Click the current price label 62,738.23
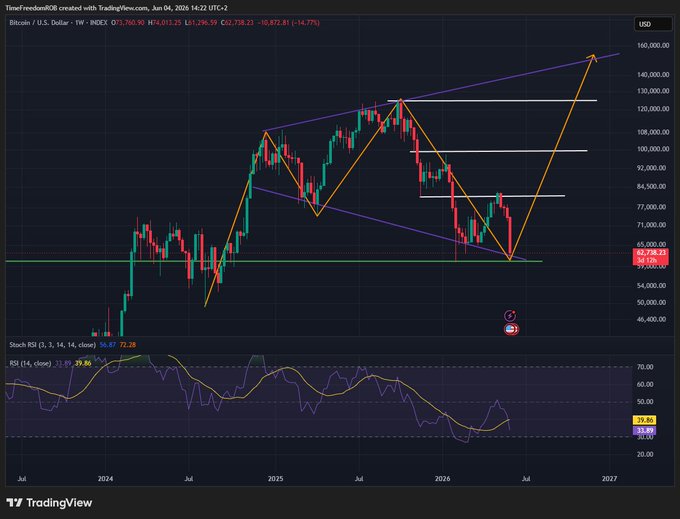Screen dimensions: 680x519 [x=651, y=252]
